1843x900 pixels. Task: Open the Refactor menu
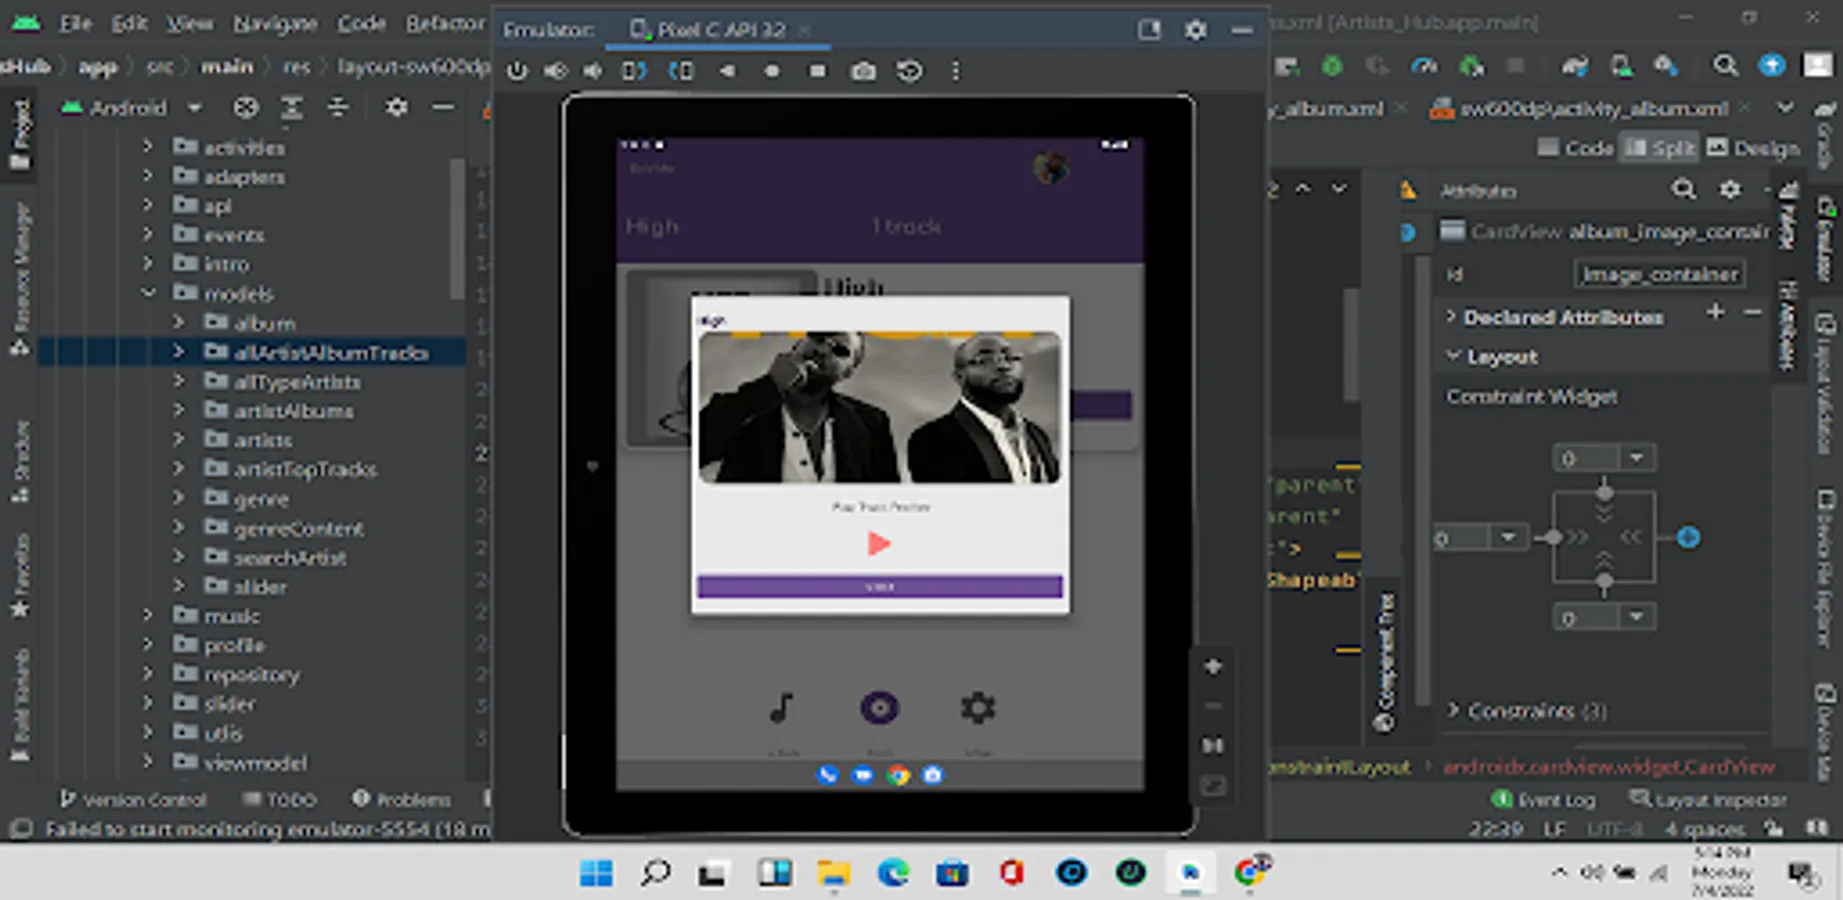(x=444, y=23)
